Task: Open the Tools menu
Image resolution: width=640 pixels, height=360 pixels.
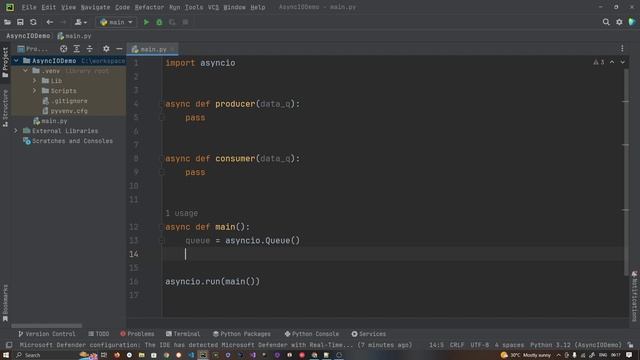Action: [x=193, y=7]
